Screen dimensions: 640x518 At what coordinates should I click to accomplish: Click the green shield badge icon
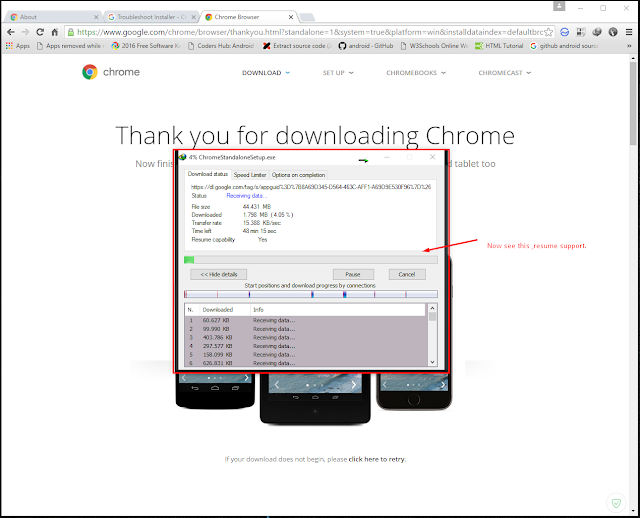(x=616, y=503)
